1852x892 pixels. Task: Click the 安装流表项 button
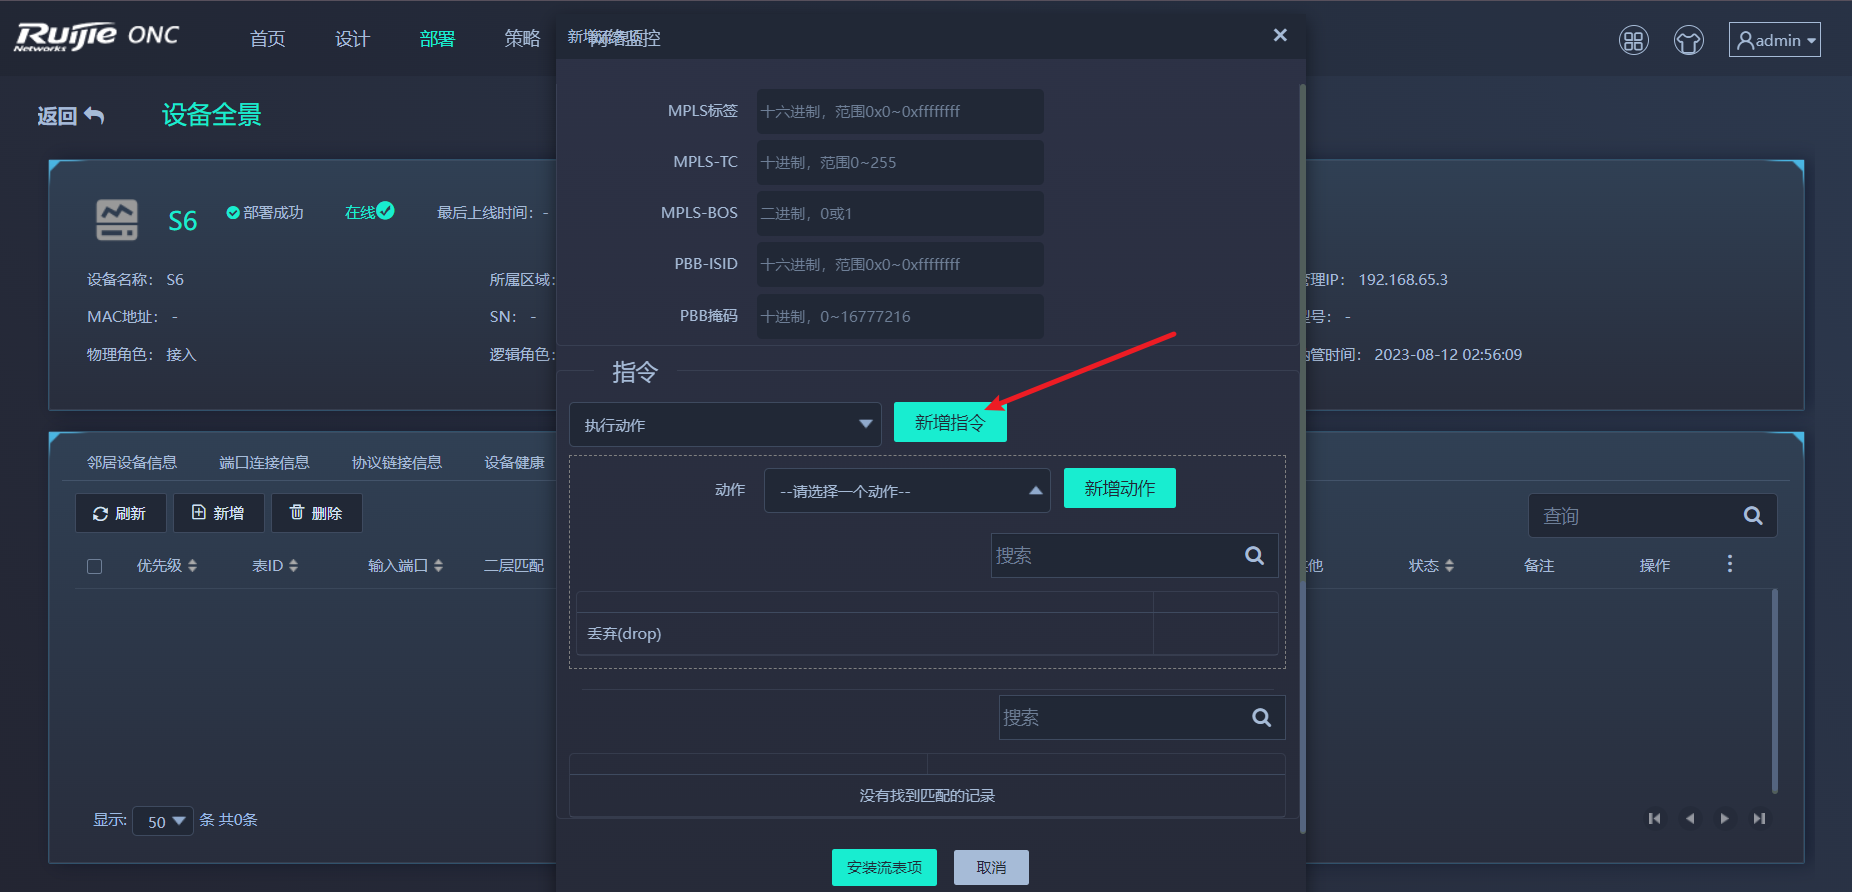click(884, 867)
